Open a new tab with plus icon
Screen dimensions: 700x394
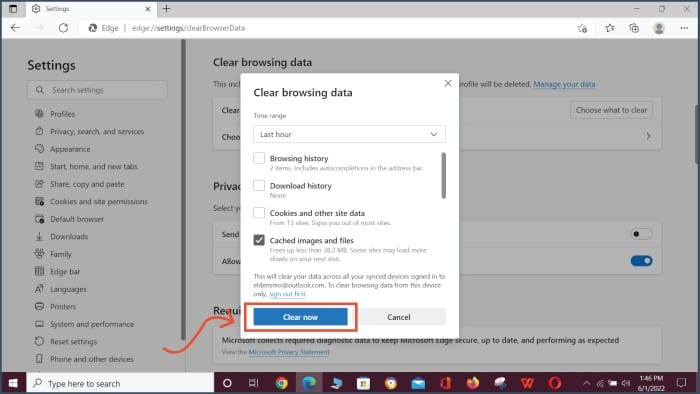(167, 8)
